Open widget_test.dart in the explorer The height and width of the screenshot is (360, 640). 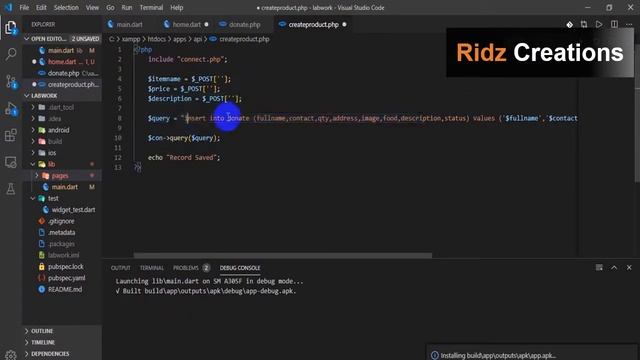tap(62, 210)
